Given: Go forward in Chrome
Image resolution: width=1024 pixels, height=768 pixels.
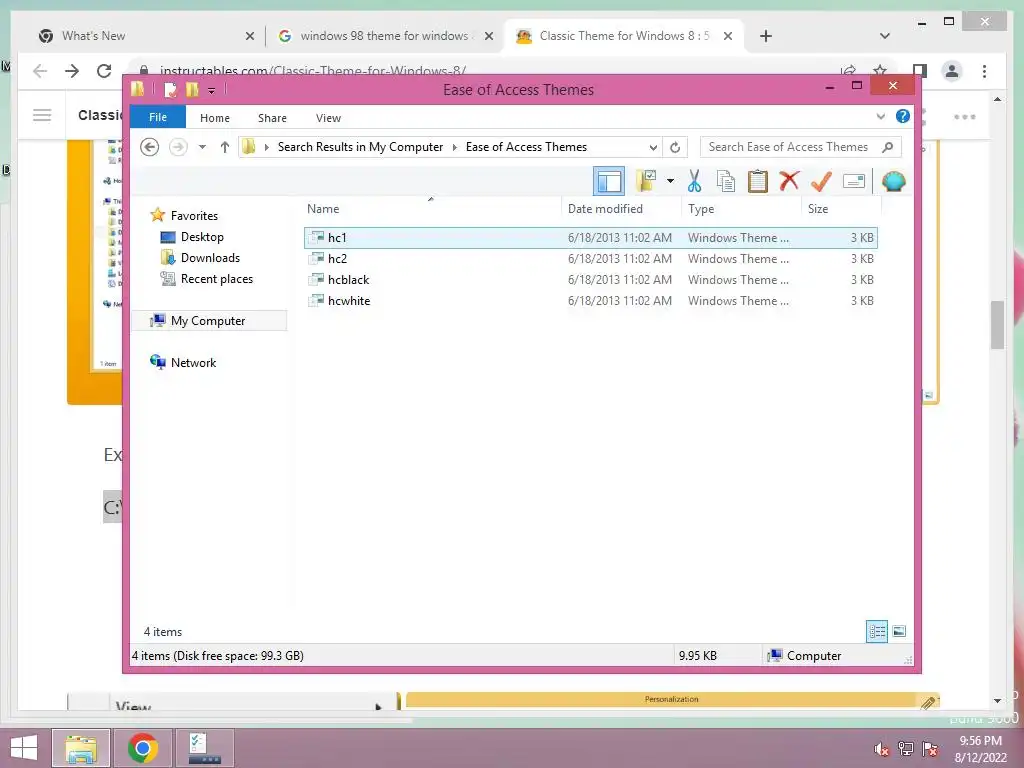Looking at the screenshot, I should pos(72,71).
